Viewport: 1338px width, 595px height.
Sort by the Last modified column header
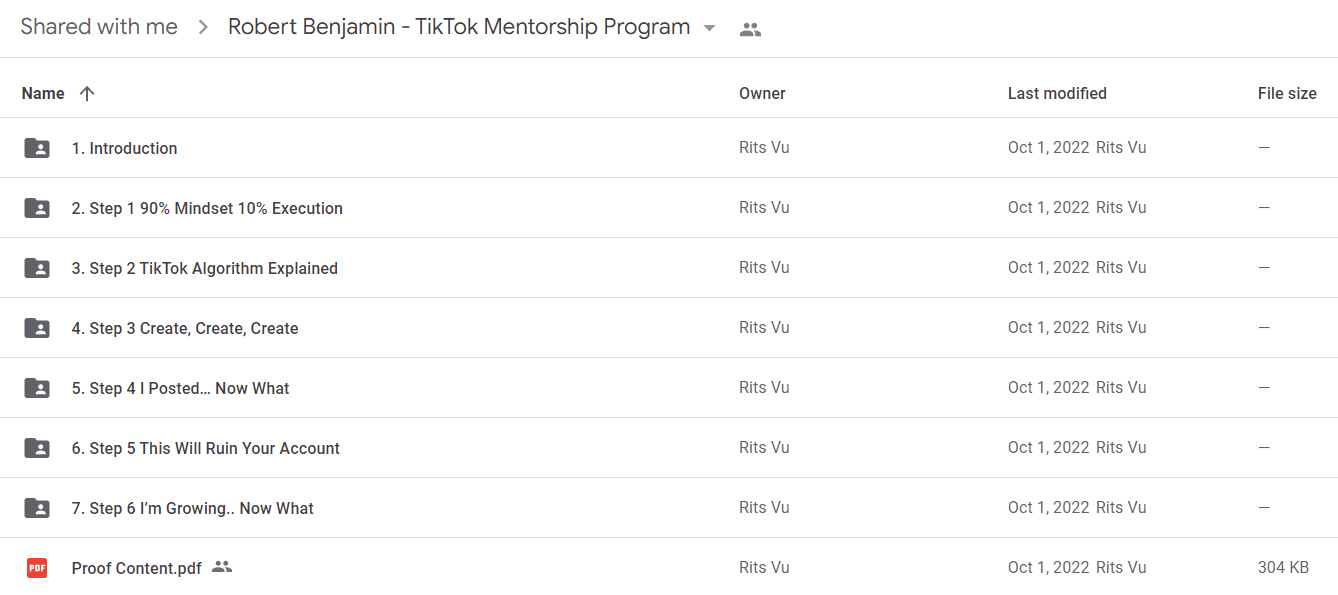(1057, 93)
